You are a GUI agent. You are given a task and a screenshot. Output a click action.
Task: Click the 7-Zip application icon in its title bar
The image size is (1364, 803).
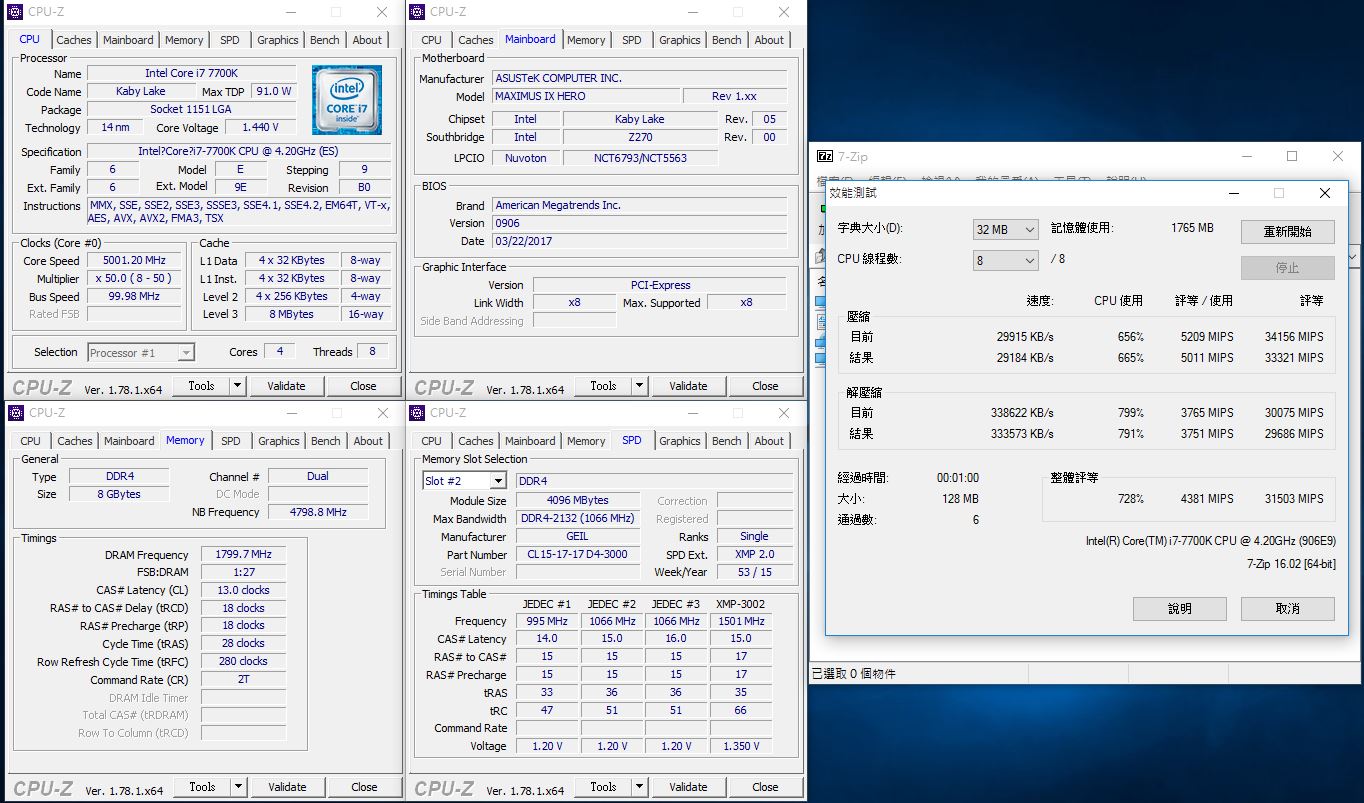click(825, 156)
